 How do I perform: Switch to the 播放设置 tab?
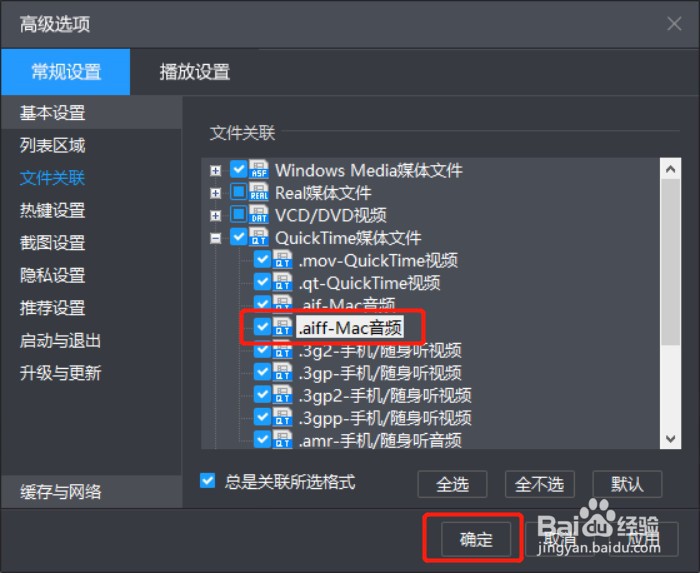click(195, 72)
